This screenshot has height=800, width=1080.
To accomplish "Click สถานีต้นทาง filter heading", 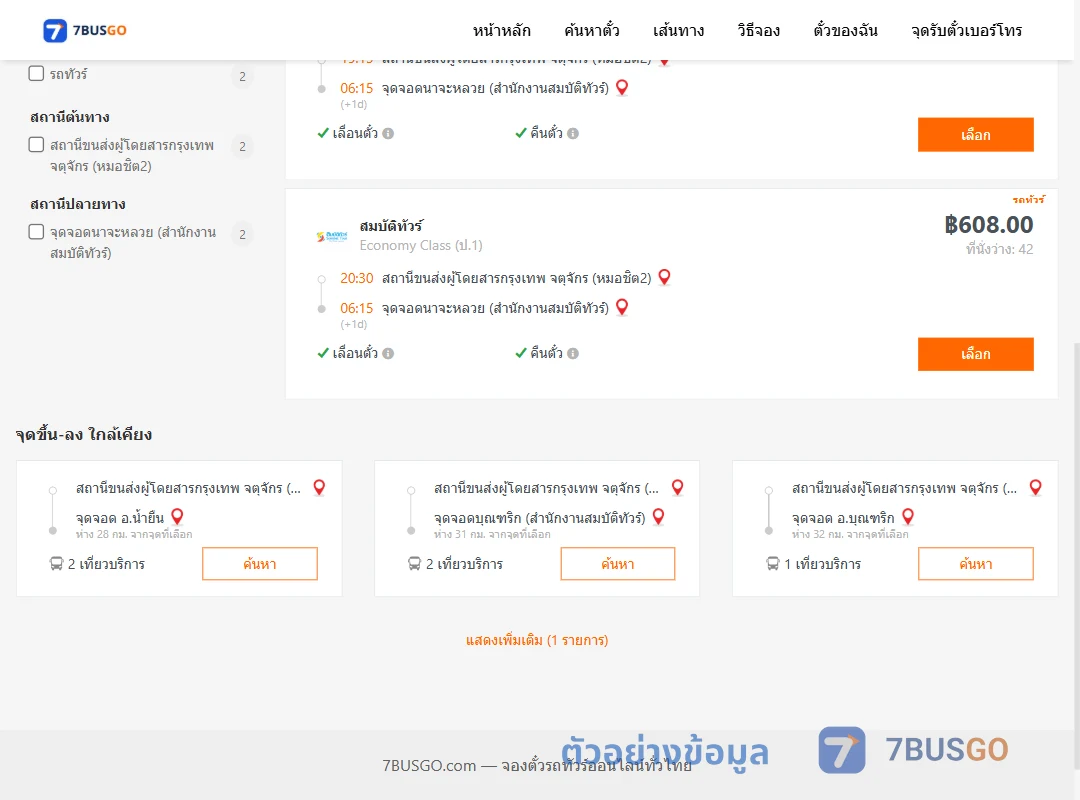I will 70,117.
